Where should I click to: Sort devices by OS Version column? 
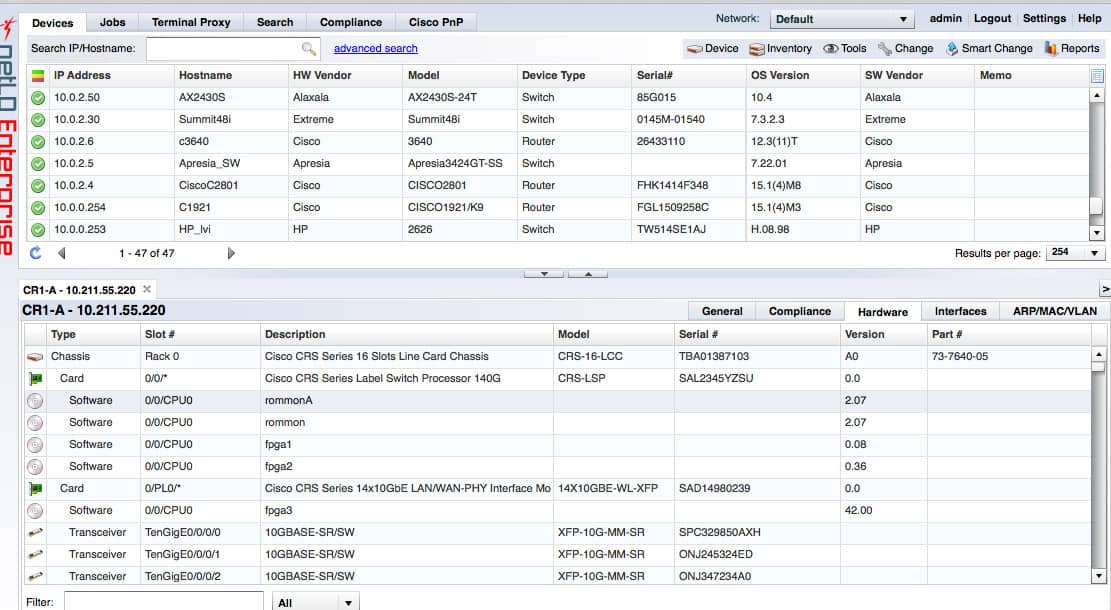[x=803, y=75]
